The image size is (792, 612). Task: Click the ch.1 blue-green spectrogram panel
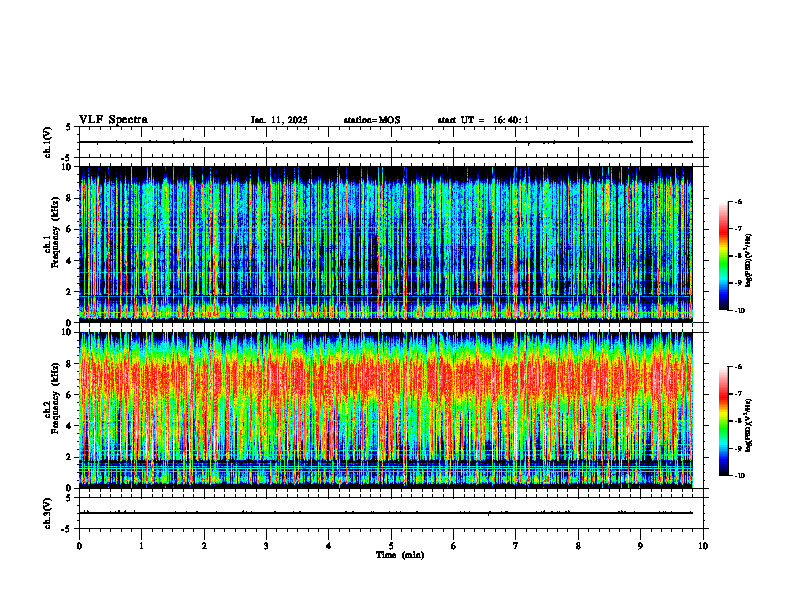click(x=386, y=244)
